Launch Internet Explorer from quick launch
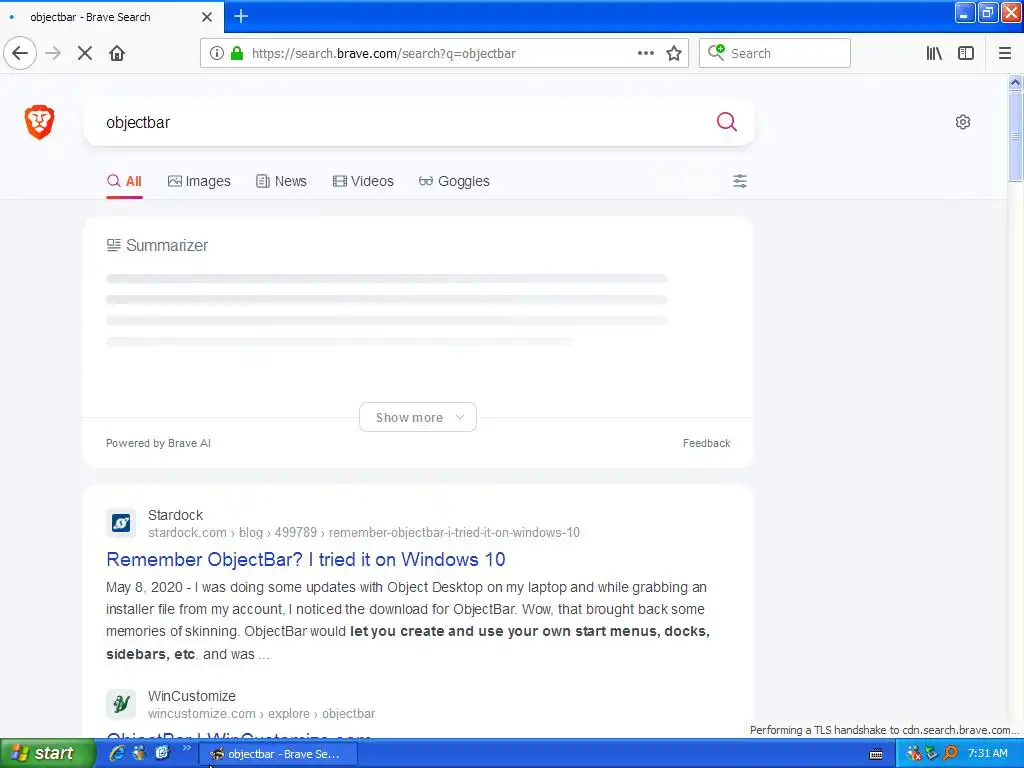The width and height of the screenshot is (1024, 768). tap(117, 753)
